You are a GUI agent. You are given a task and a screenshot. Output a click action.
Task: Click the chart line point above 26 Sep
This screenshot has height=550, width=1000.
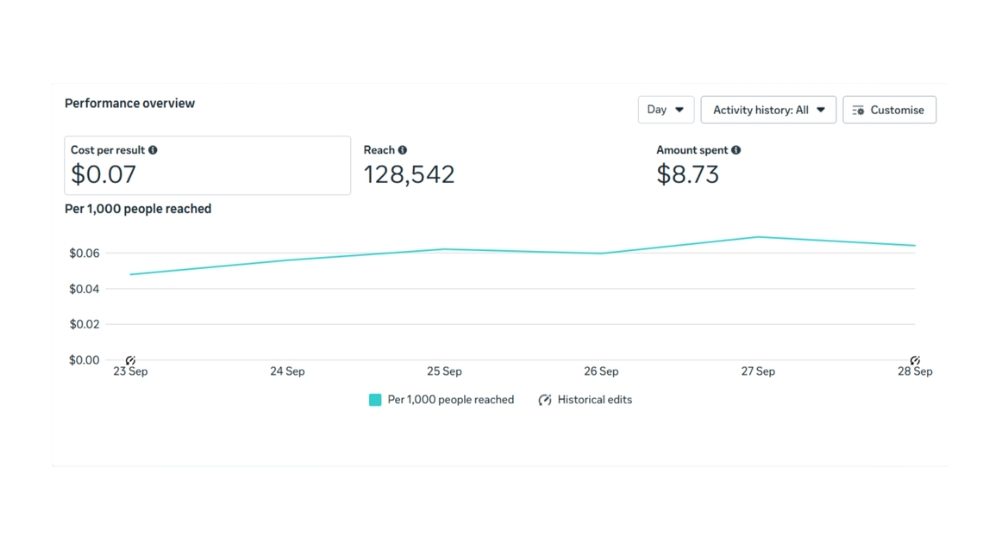click(x=601, y=253)
